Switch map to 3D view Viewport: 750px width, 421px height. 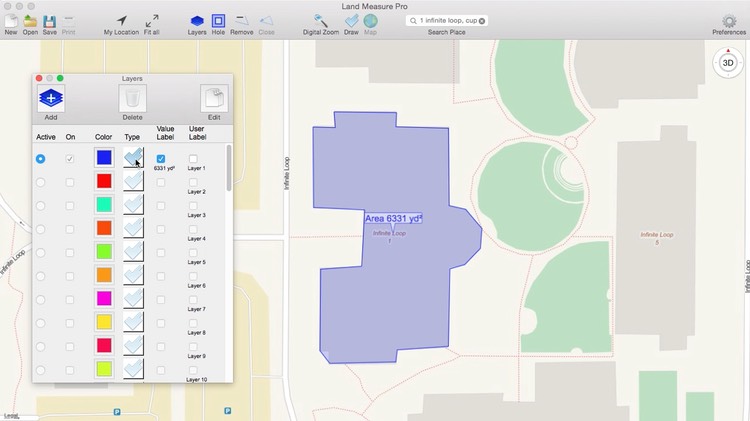point(727,62)
